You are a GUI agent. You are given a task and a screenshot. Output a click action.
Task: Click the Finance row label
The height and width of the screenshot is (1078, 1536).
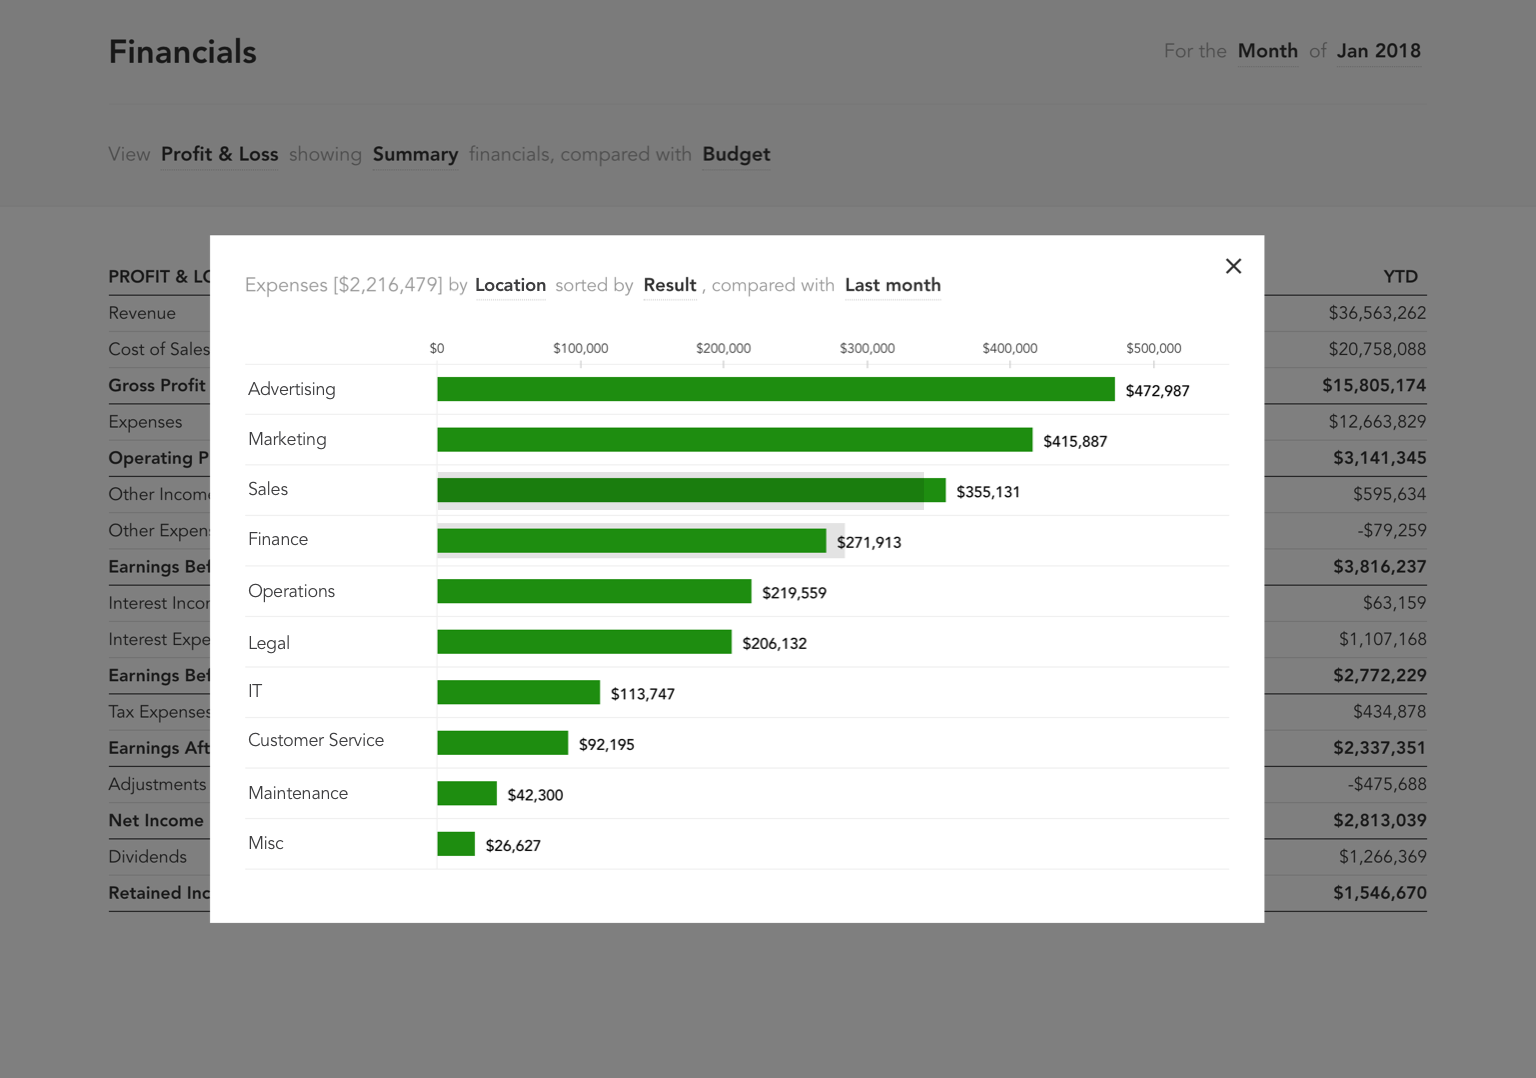coord(278,539)
